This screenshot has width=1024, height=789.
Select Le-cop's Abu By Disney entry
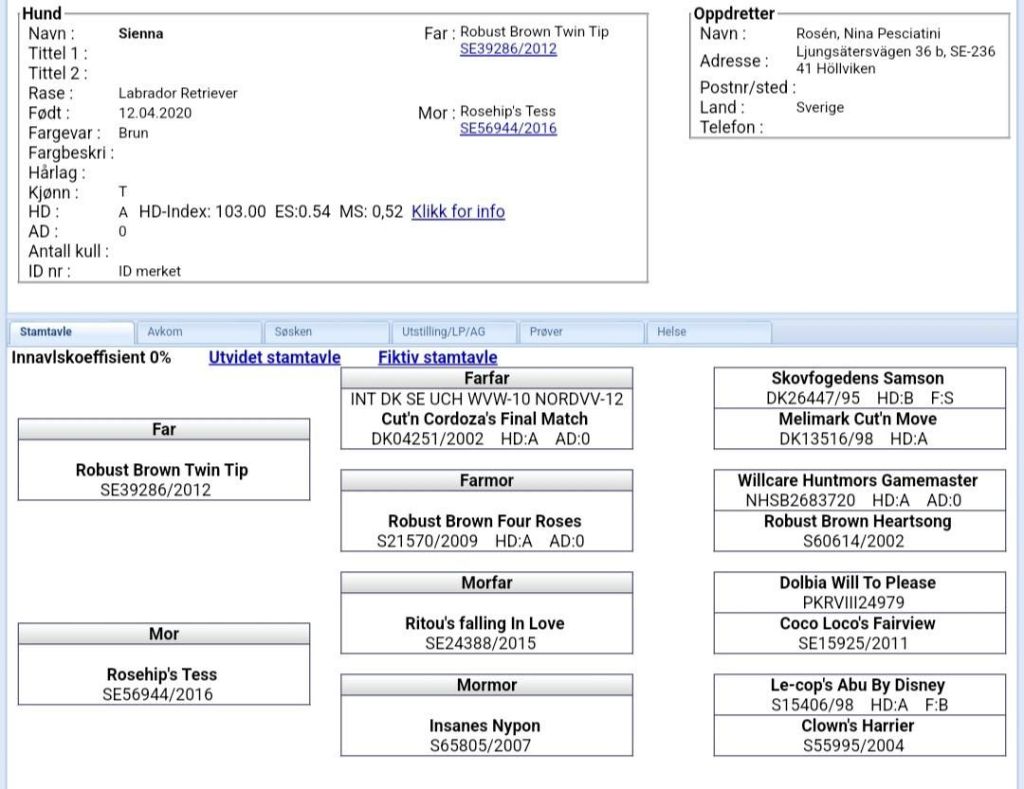tap(858, 686)
